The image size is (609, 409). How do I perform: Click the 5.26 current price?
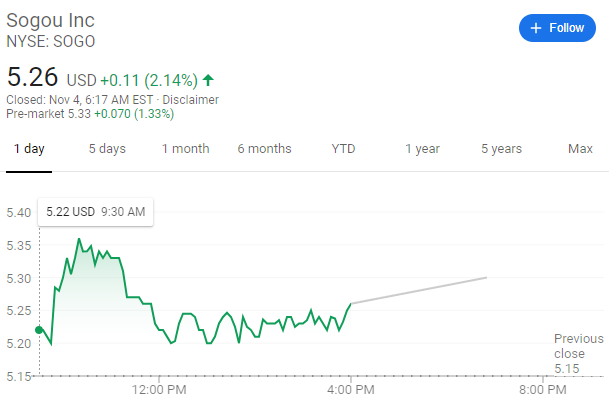(x=32, y=77)
